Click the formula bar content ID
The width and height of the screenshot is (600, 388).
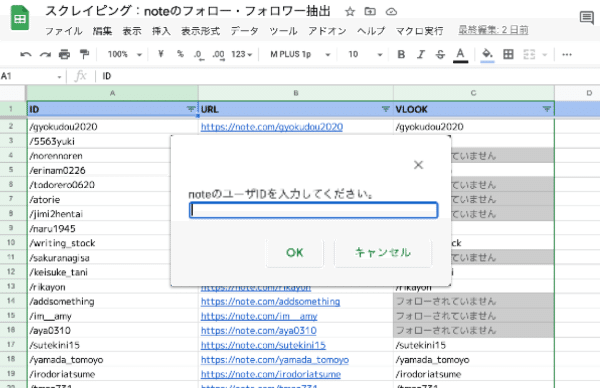click(x=107, y=76)
